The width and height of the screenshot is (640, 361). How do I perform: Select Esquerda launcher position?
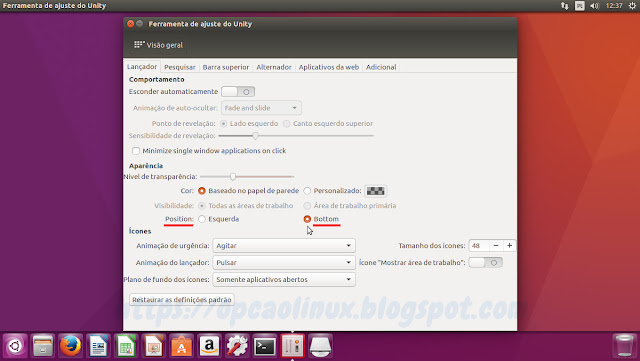(202, 219)
